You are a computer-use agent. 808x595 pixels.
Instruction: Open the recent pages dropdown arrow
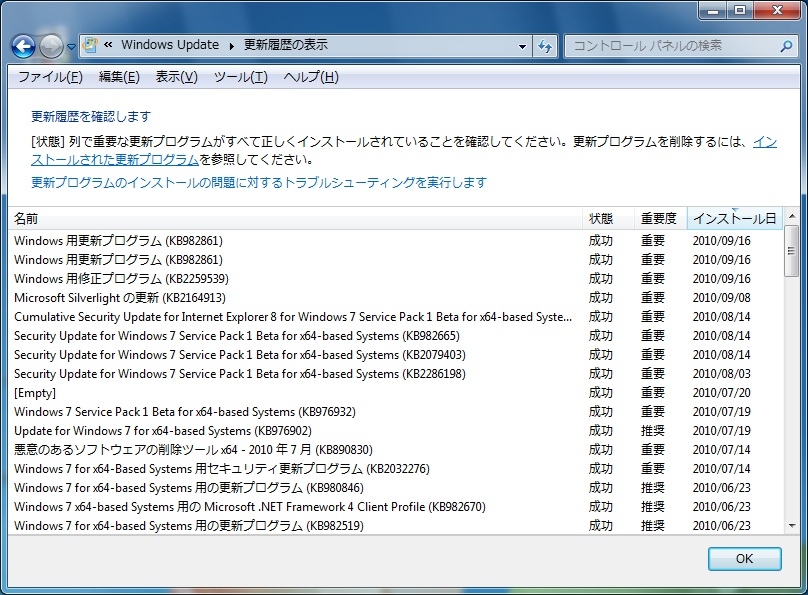click(71, 47)
